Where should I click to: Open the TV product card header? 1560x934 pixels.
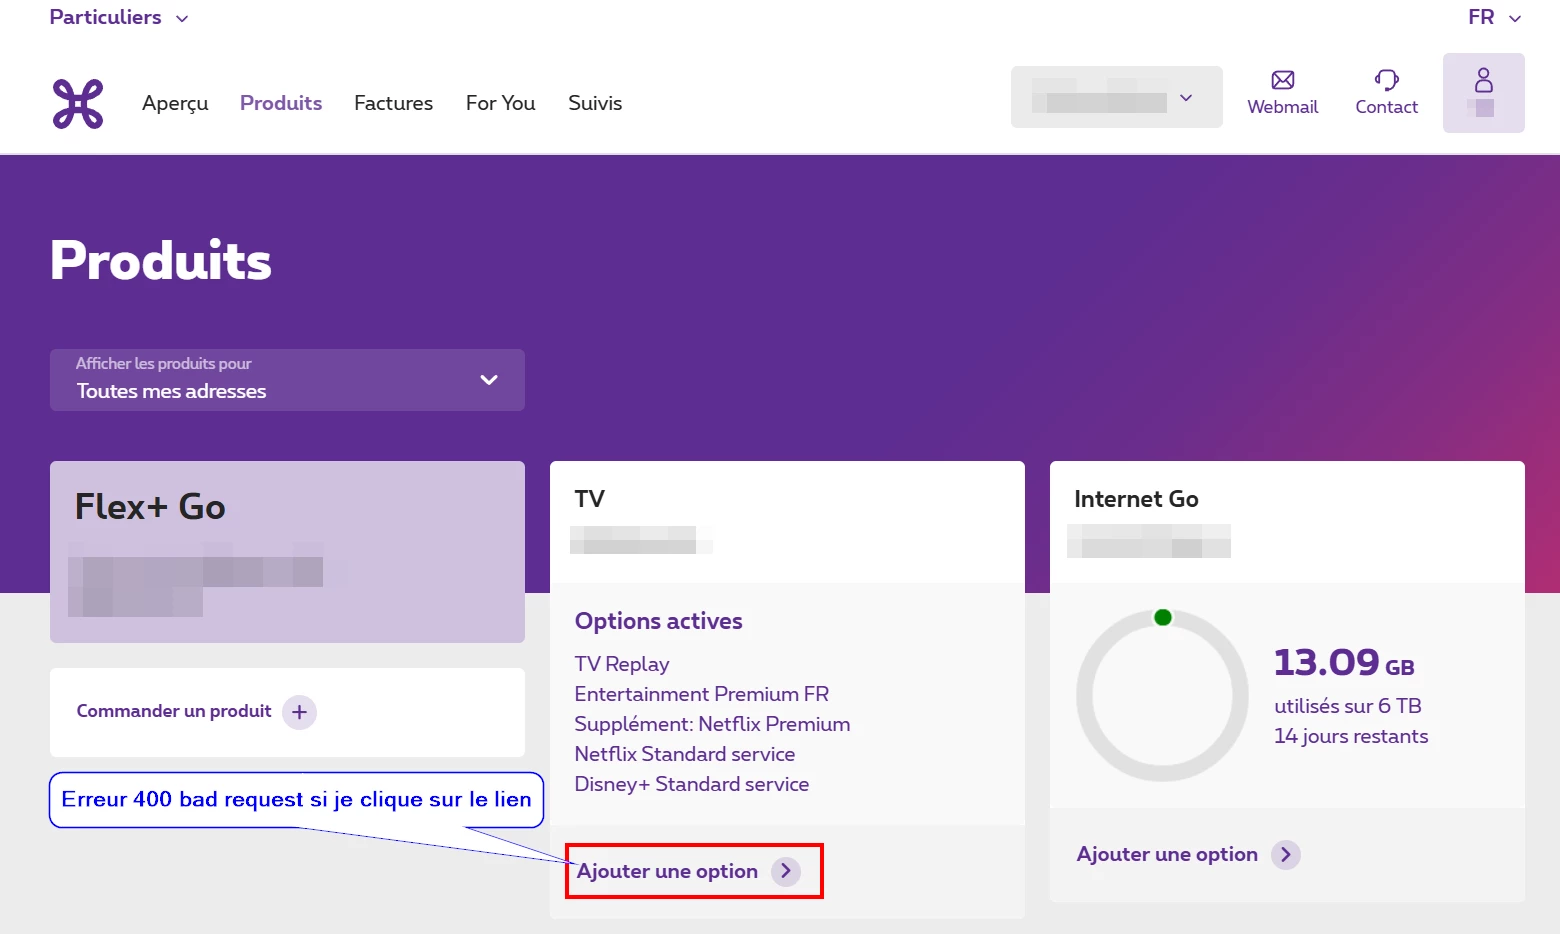tap(787, 521)
